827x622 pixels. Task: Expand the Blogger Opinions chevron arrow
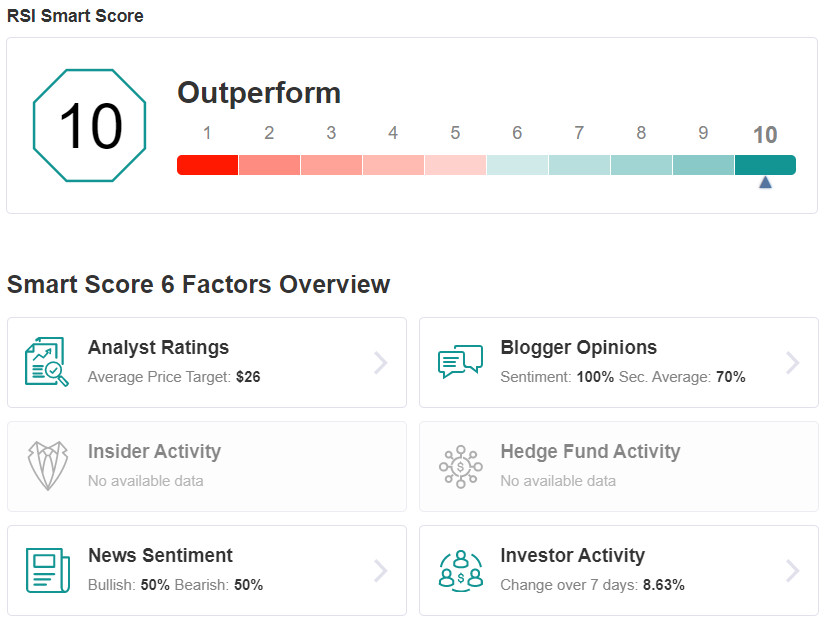793,363
